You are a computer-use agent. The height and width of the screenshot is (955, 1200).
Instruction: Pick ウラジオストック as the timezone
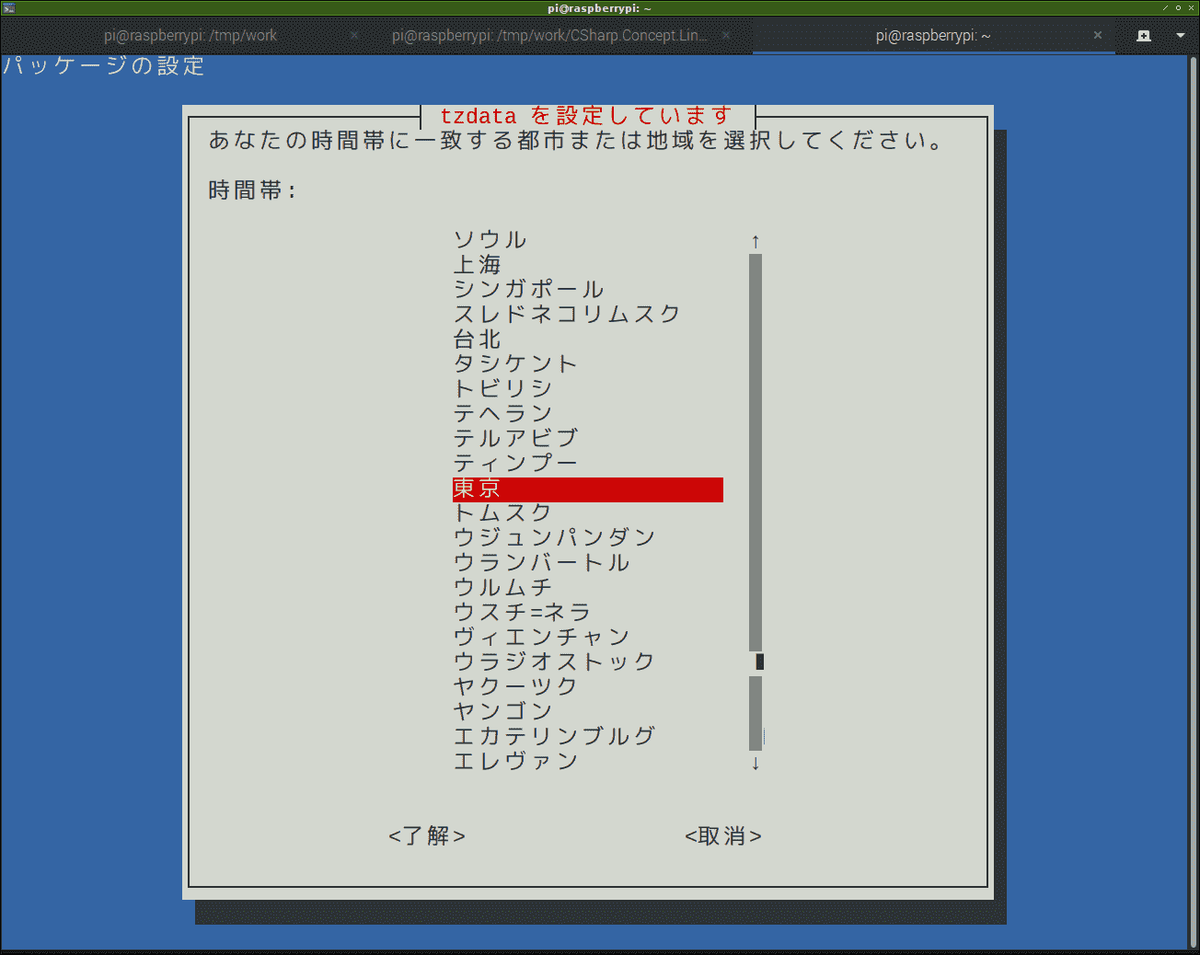click(x=555, y=662)
